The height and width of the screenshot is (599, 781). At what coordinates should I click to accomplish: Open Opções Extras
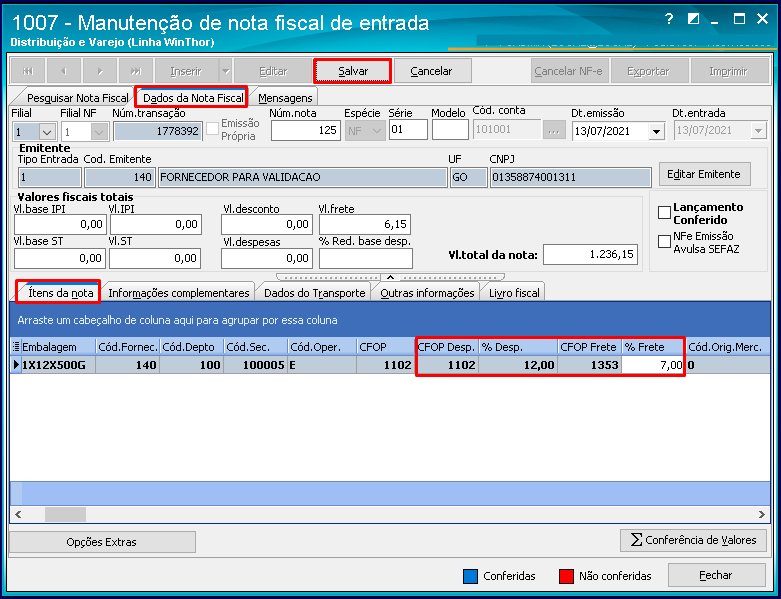coord(102,542)
